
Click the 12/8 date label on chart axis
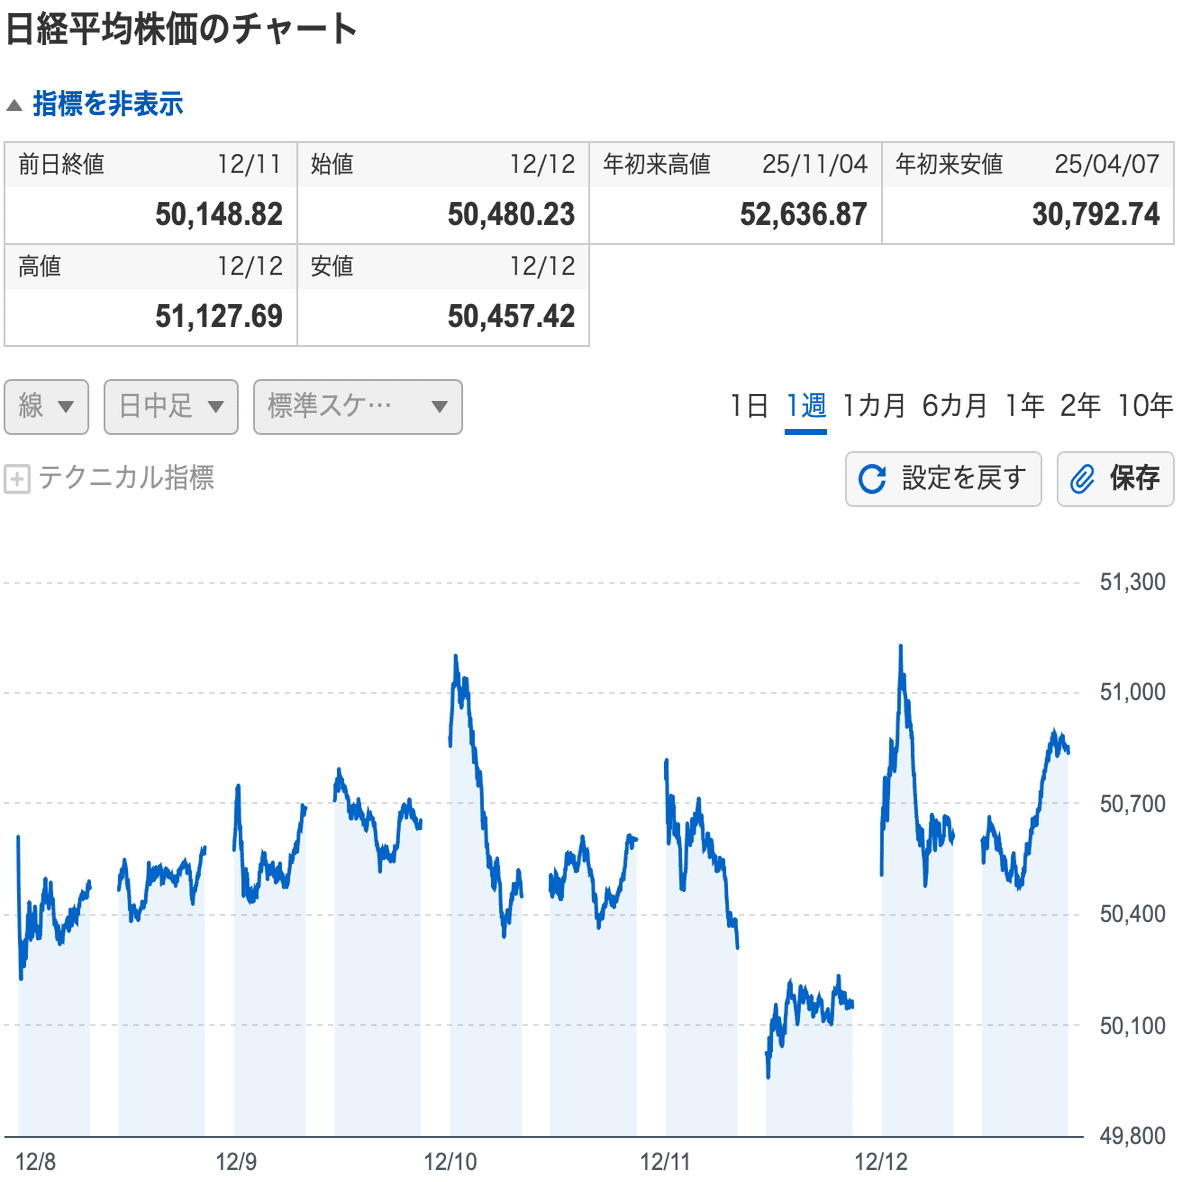click(x=35, y=1162)
